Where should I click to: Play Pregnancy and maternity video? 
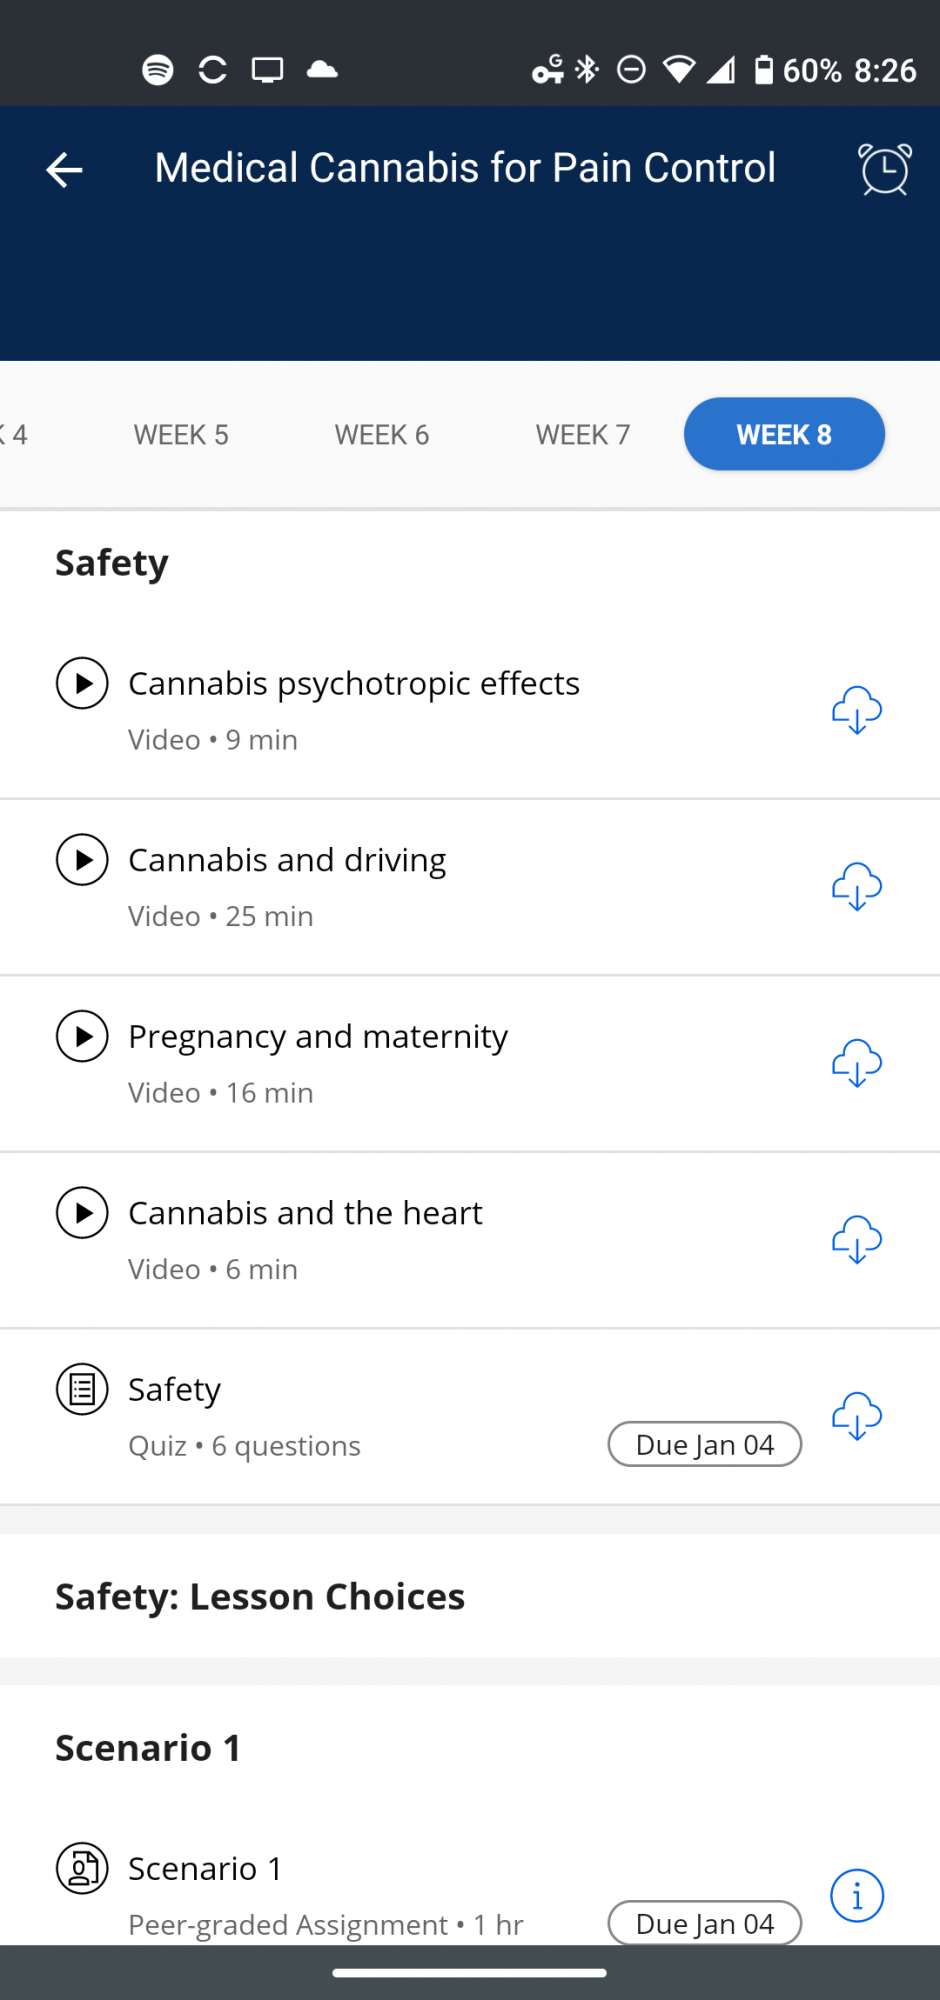coord(82,1036)
